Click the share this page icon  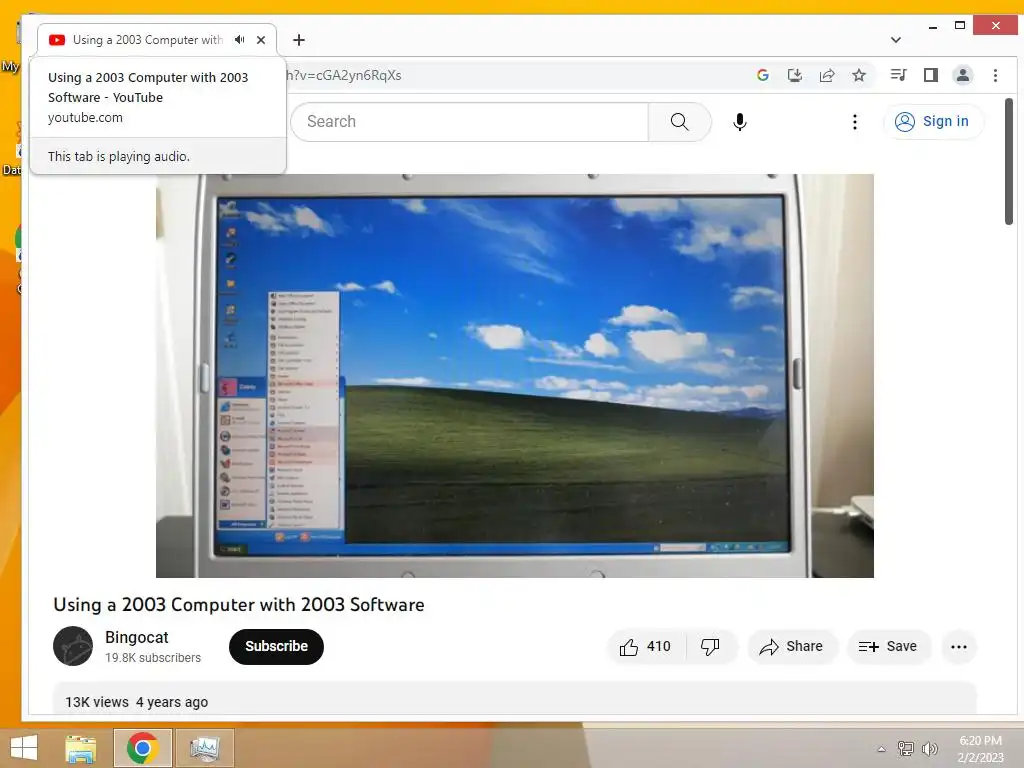point(827,75)
